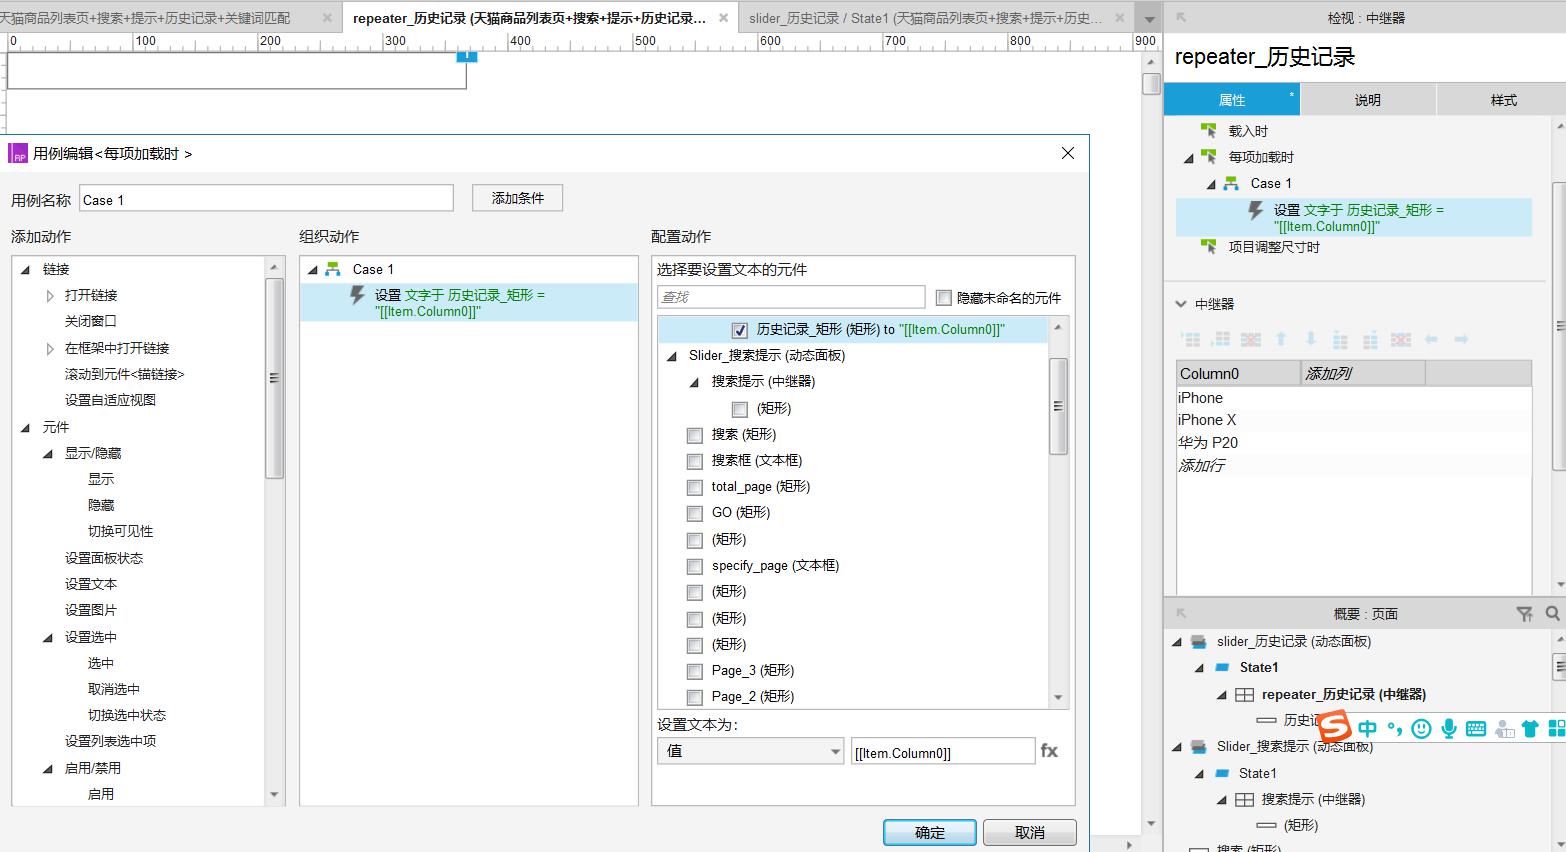The width and height of the screenshot is (1566, 852).
Task: Click the Sogou input method emoji icon
Action: (1421, 729)
